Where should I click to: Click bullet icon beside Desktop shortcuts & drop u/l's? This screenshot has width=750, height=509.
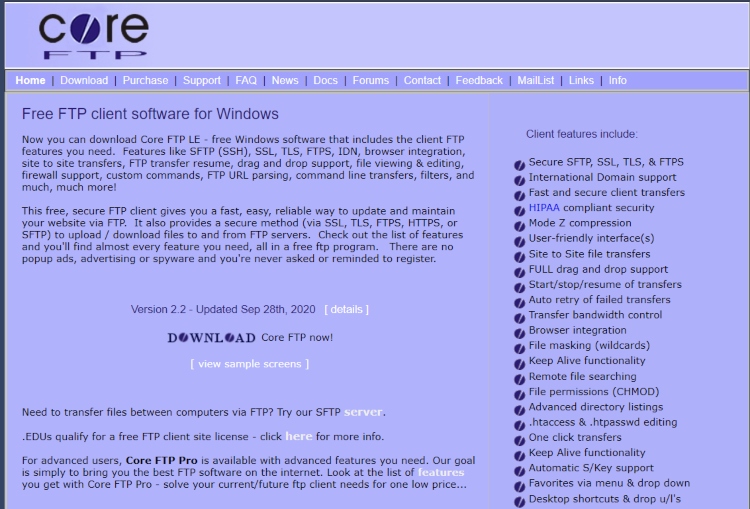519,502
